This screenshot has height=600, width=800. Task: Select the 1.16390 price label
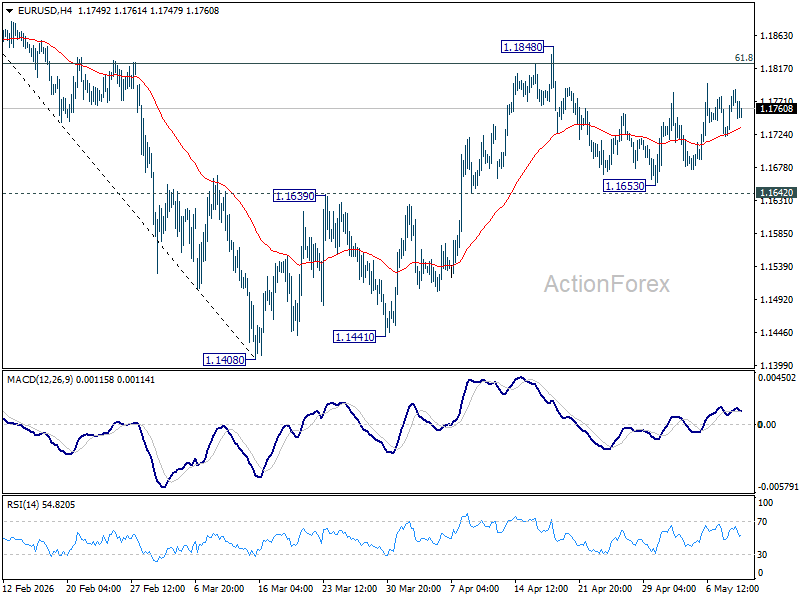294,196
